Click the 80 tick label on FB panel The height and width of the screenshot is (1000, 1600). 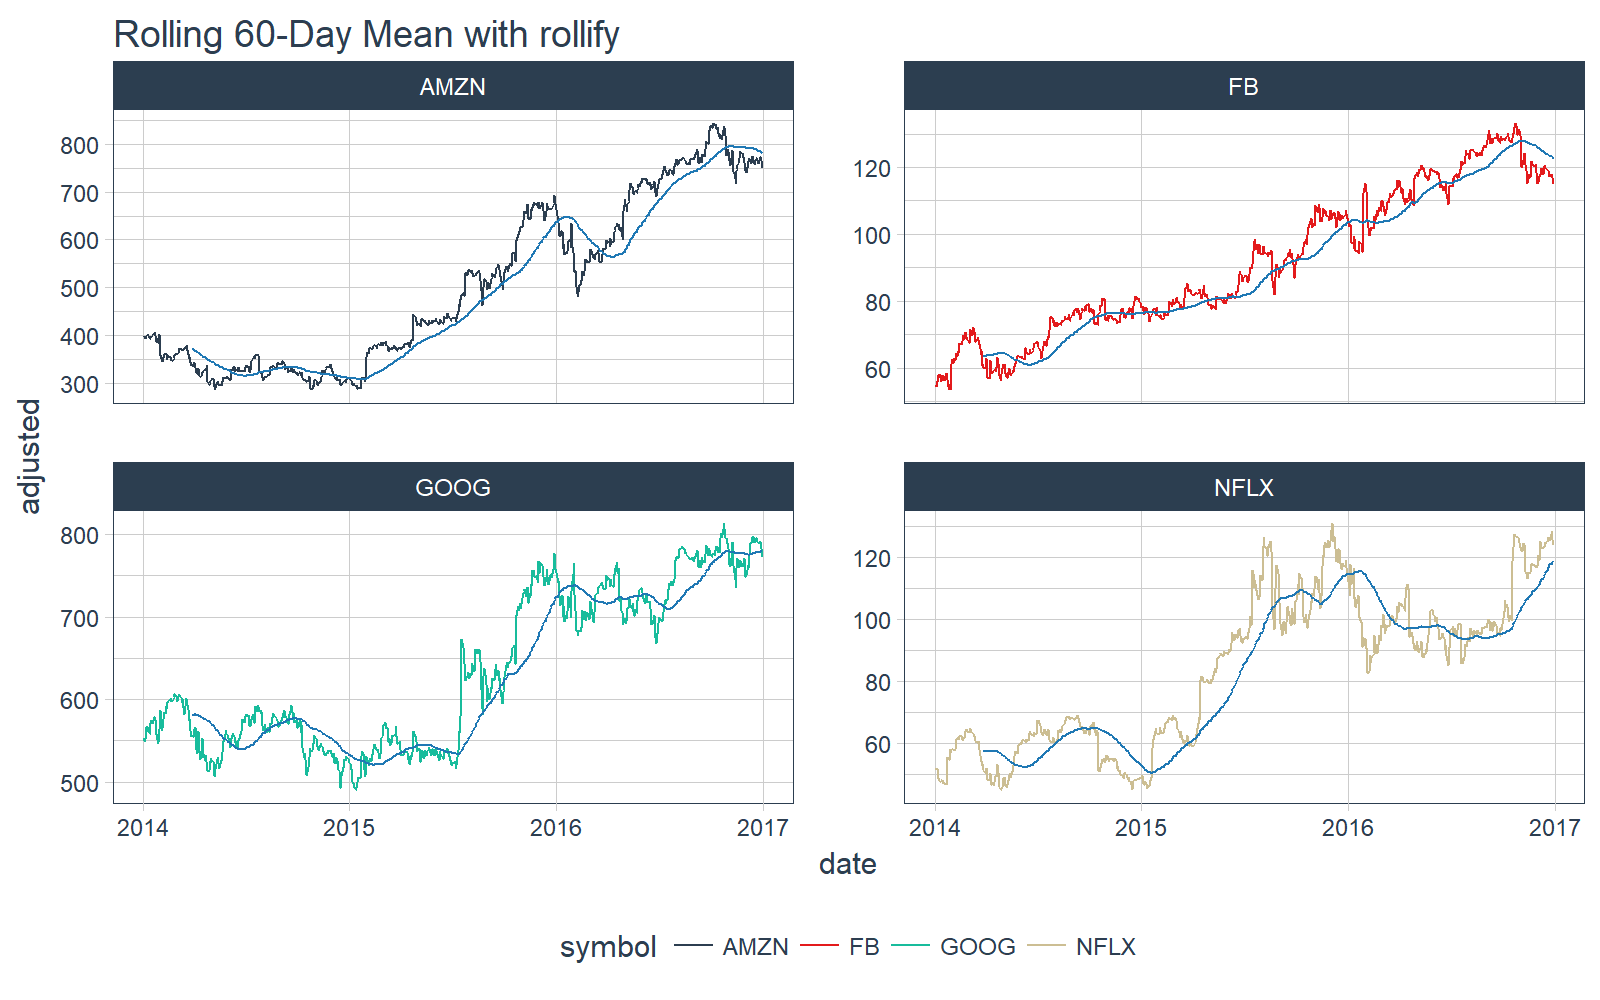[878, 302]
